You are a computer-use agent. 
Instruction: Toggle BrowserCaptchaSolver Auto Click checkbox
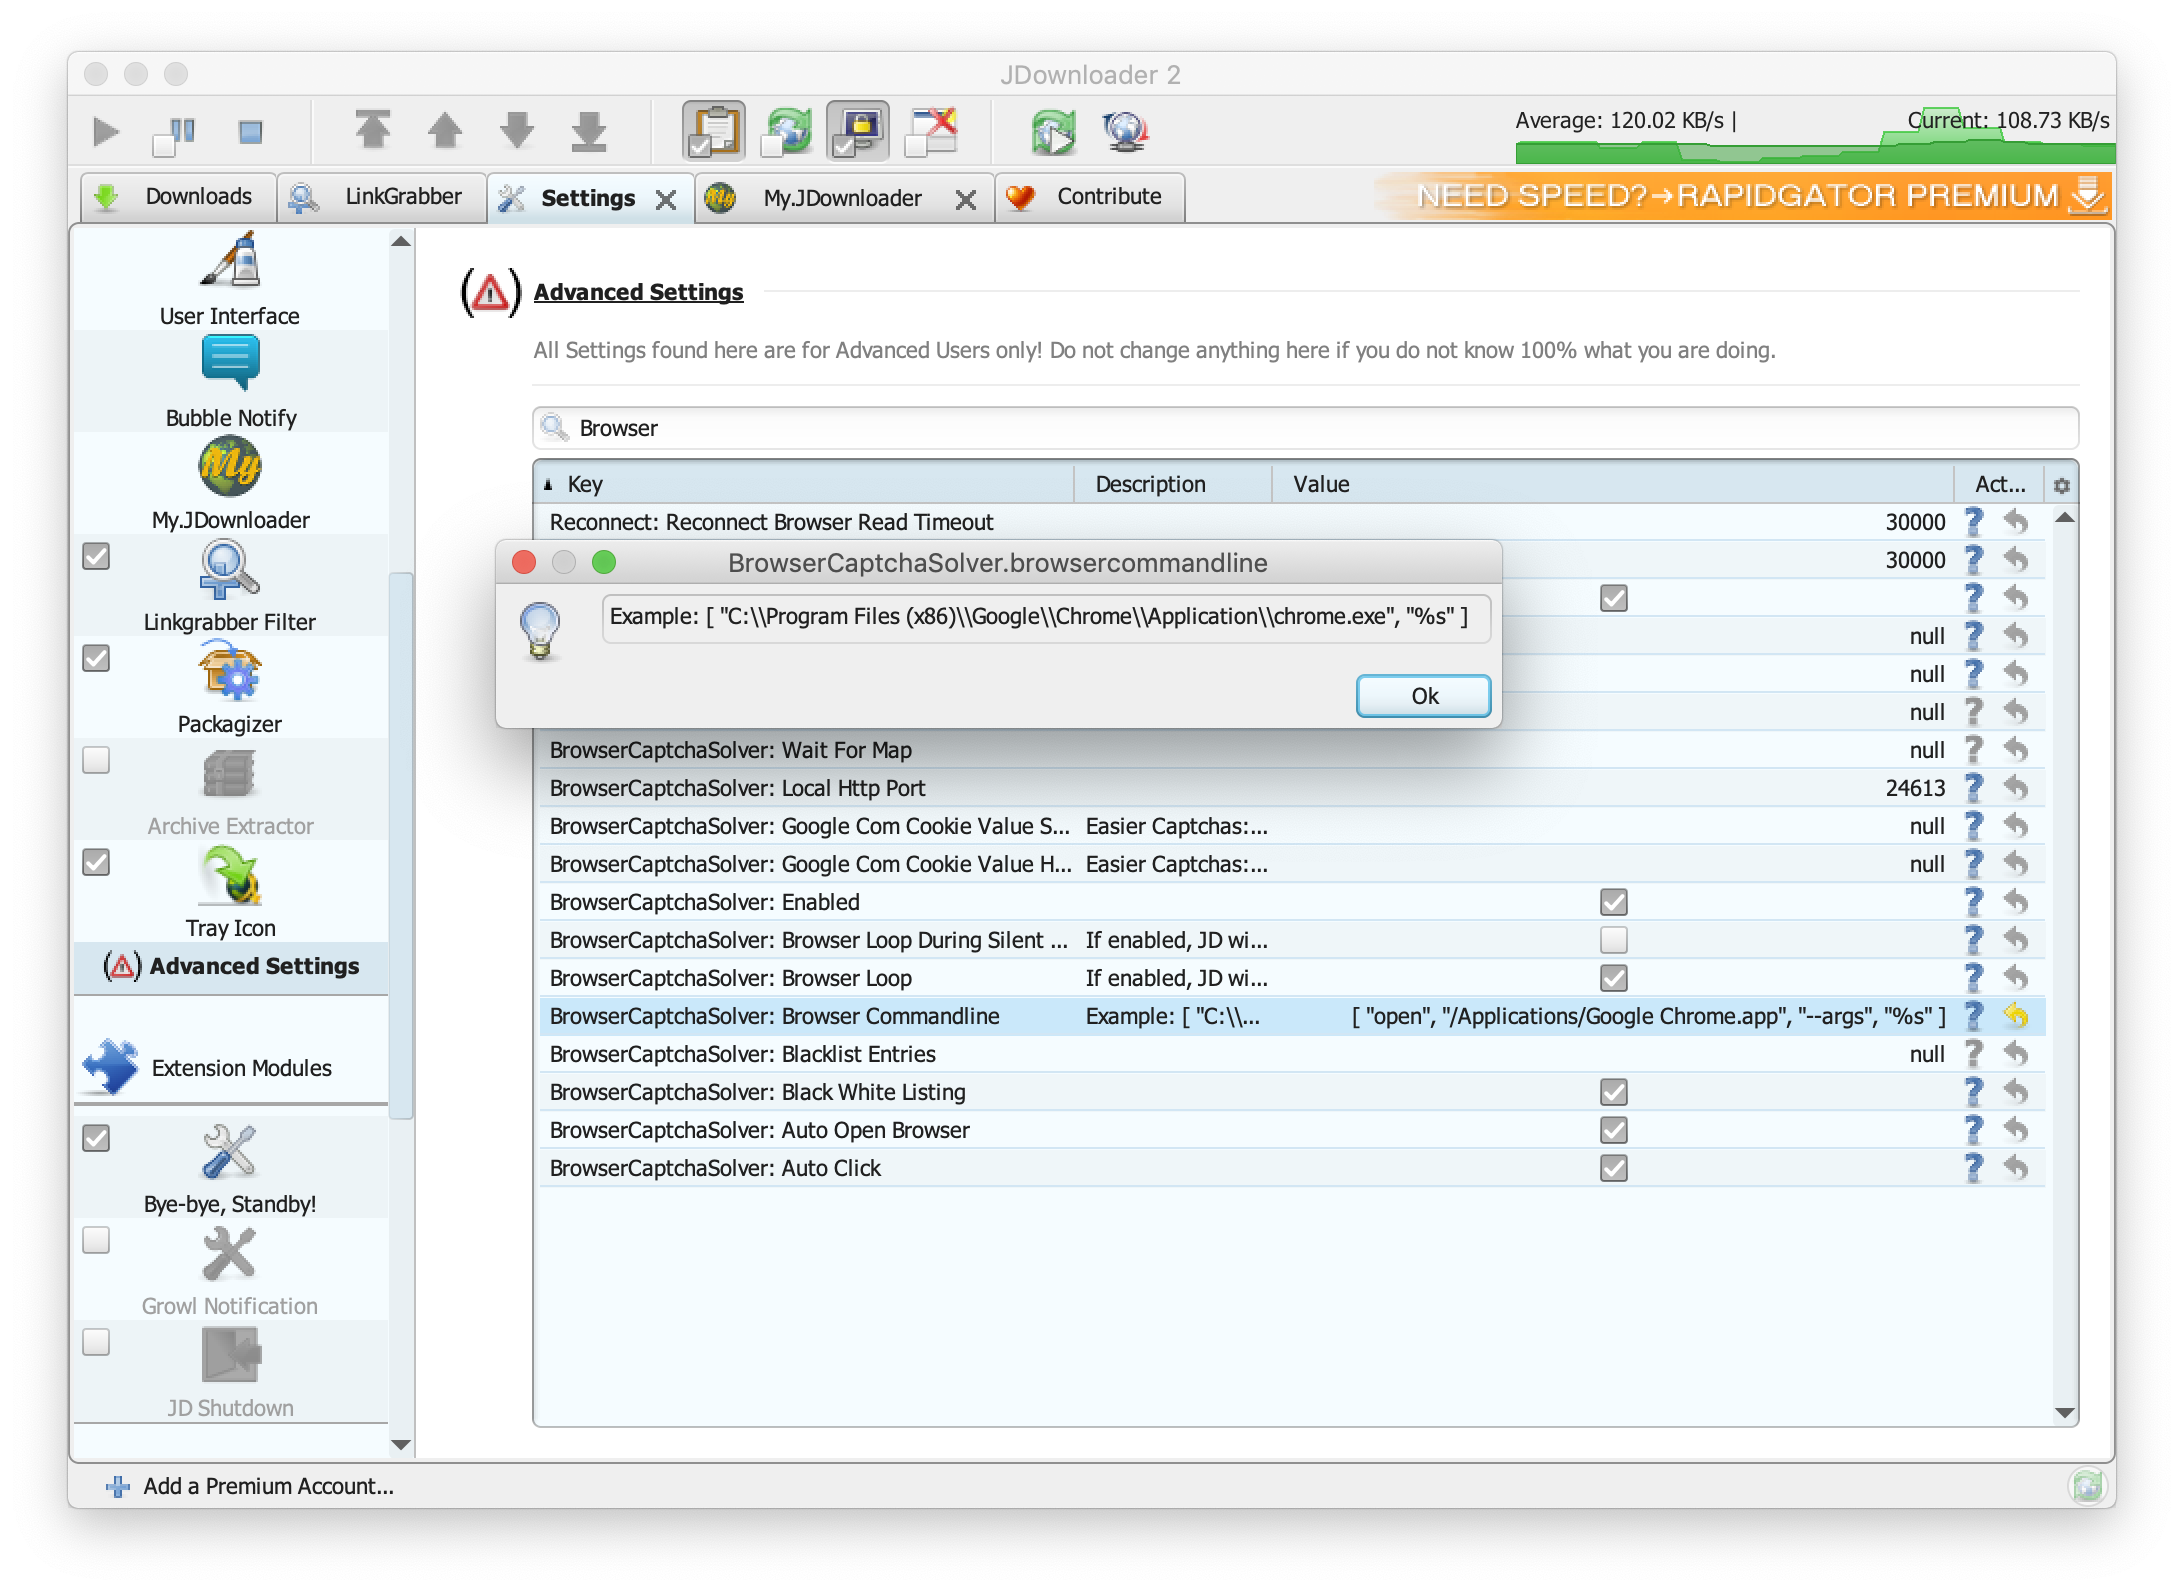click(x=1613, y=1168)
